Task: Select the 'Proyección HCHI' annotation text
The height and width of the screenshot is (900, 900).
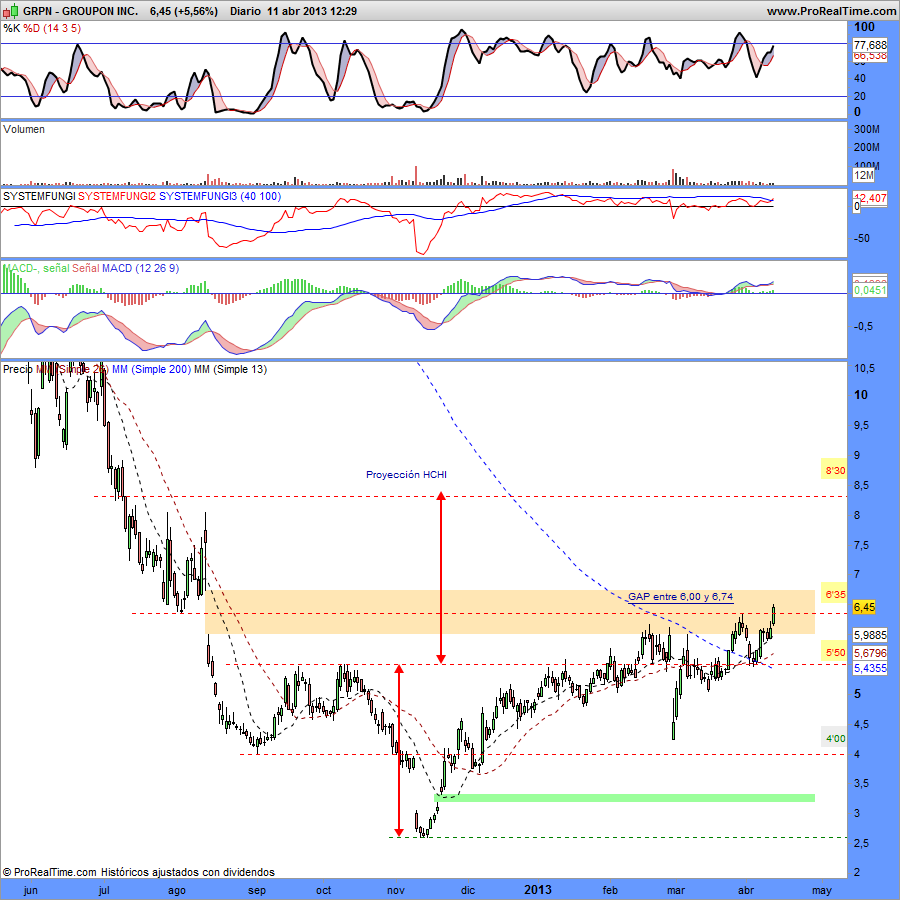Action: (406, 475)
